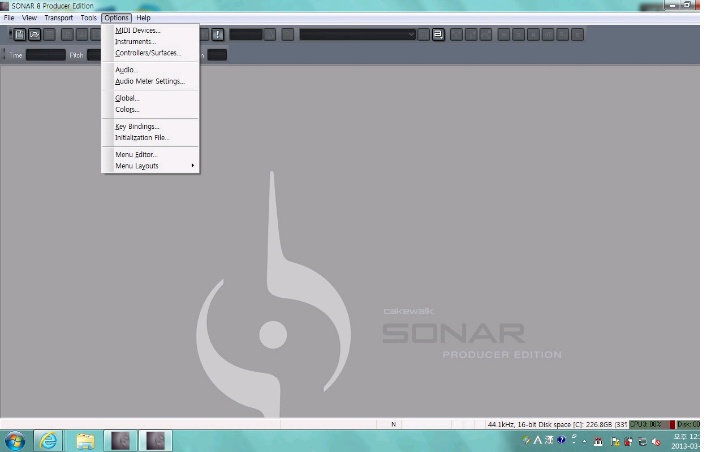Open the Transport menu
Screen dimensions: 724x452
(x=59, y=18)
